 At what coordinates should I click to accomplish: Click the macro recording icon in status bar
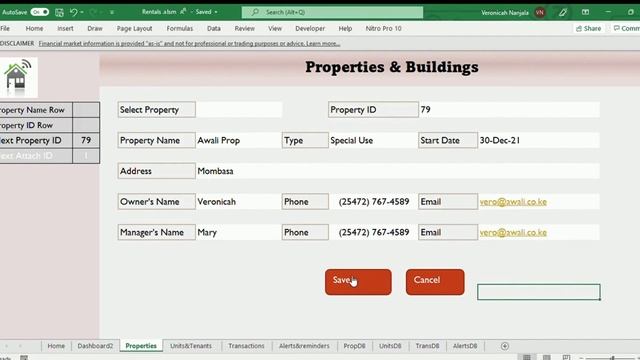[x=24, y=358]
